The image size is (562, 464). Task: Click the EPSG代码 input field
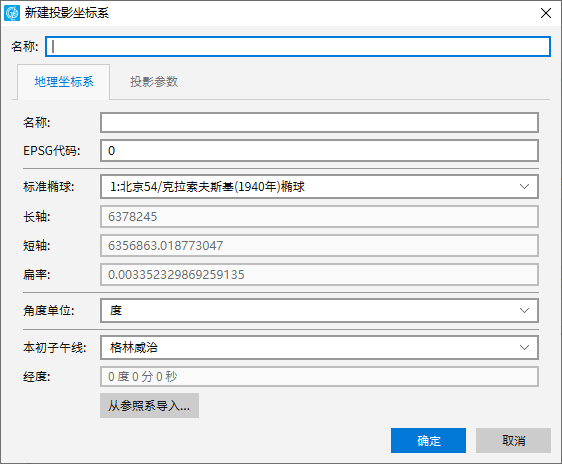[x=319, y=150]
